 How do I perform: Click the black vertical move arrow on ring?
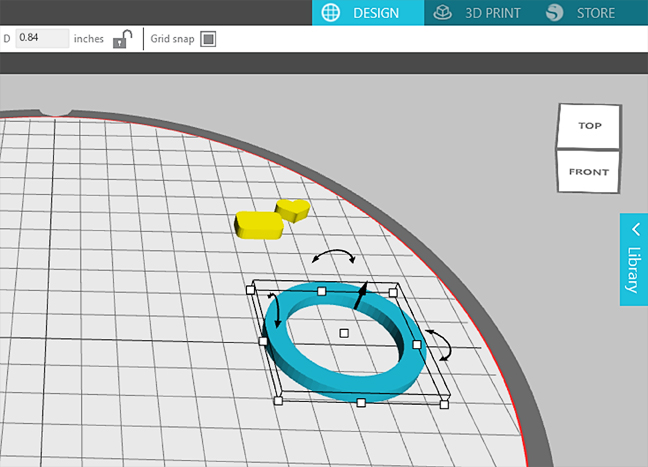tap(361, 295)
